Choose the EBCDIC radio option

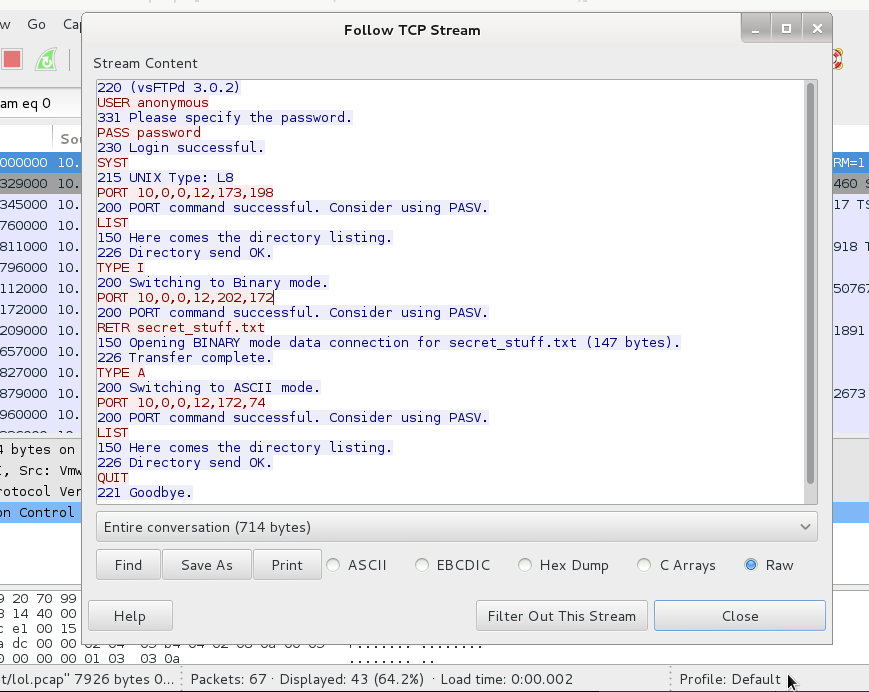pyautogui.click(x=423, y=565)
